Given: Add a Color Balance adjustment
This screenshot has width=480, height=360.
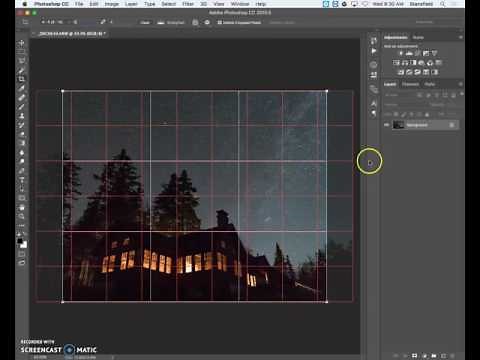Looking at the screenshot, I should tap(405, 62).
